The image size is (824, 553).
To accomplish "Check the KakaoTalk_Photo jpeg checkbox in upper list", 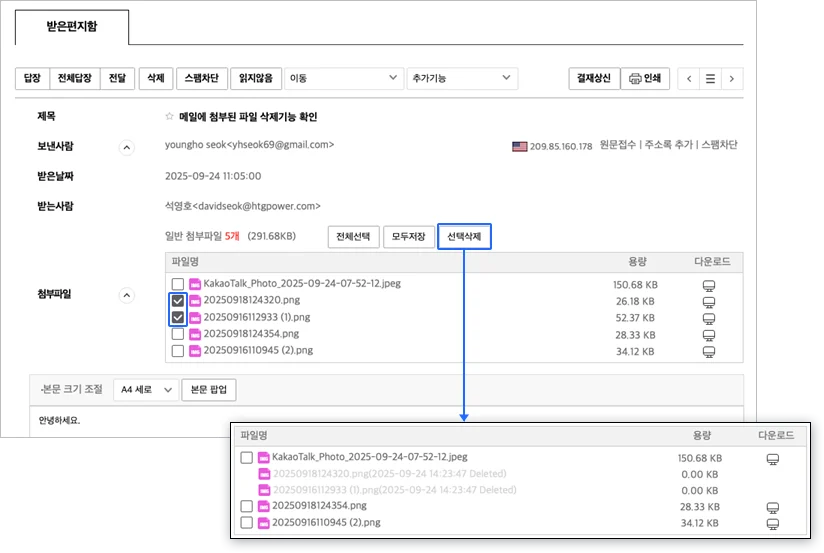I will coord(177,284).
